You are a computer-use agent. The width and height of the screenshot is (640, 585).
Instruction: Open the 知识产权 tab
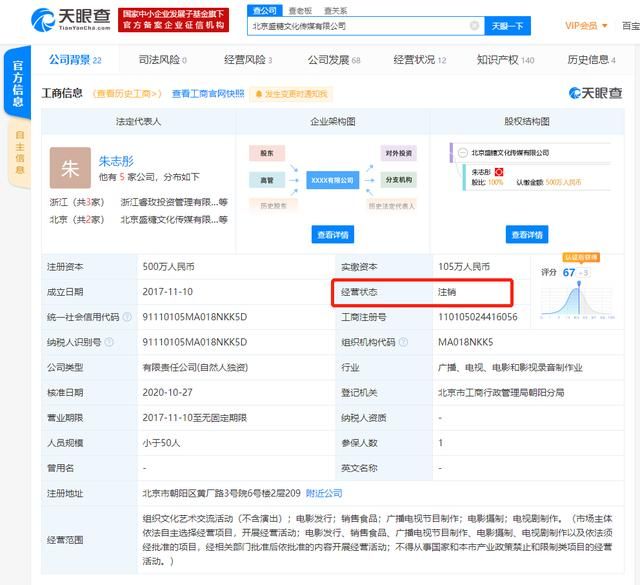(x=505, y=60)
